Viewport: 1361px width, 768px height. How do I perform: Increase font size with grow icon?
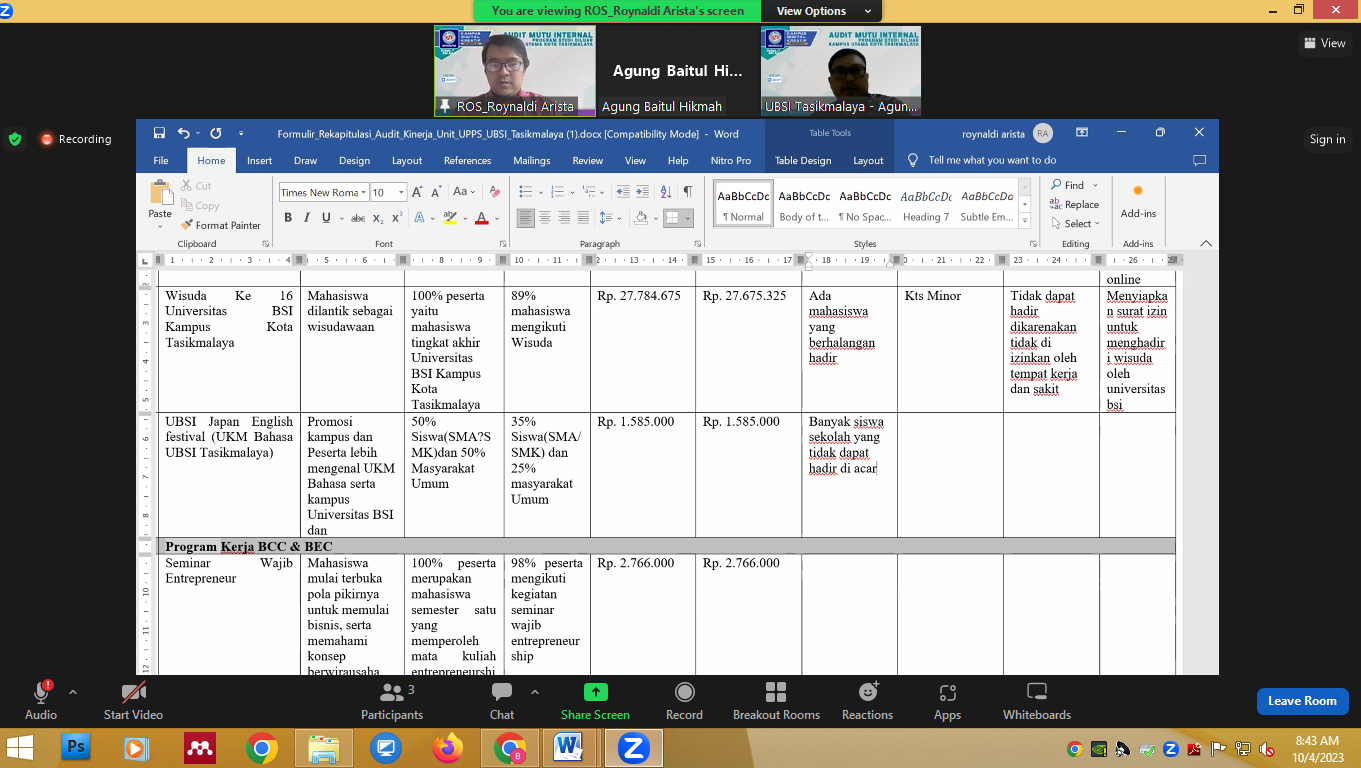(419, 192)
